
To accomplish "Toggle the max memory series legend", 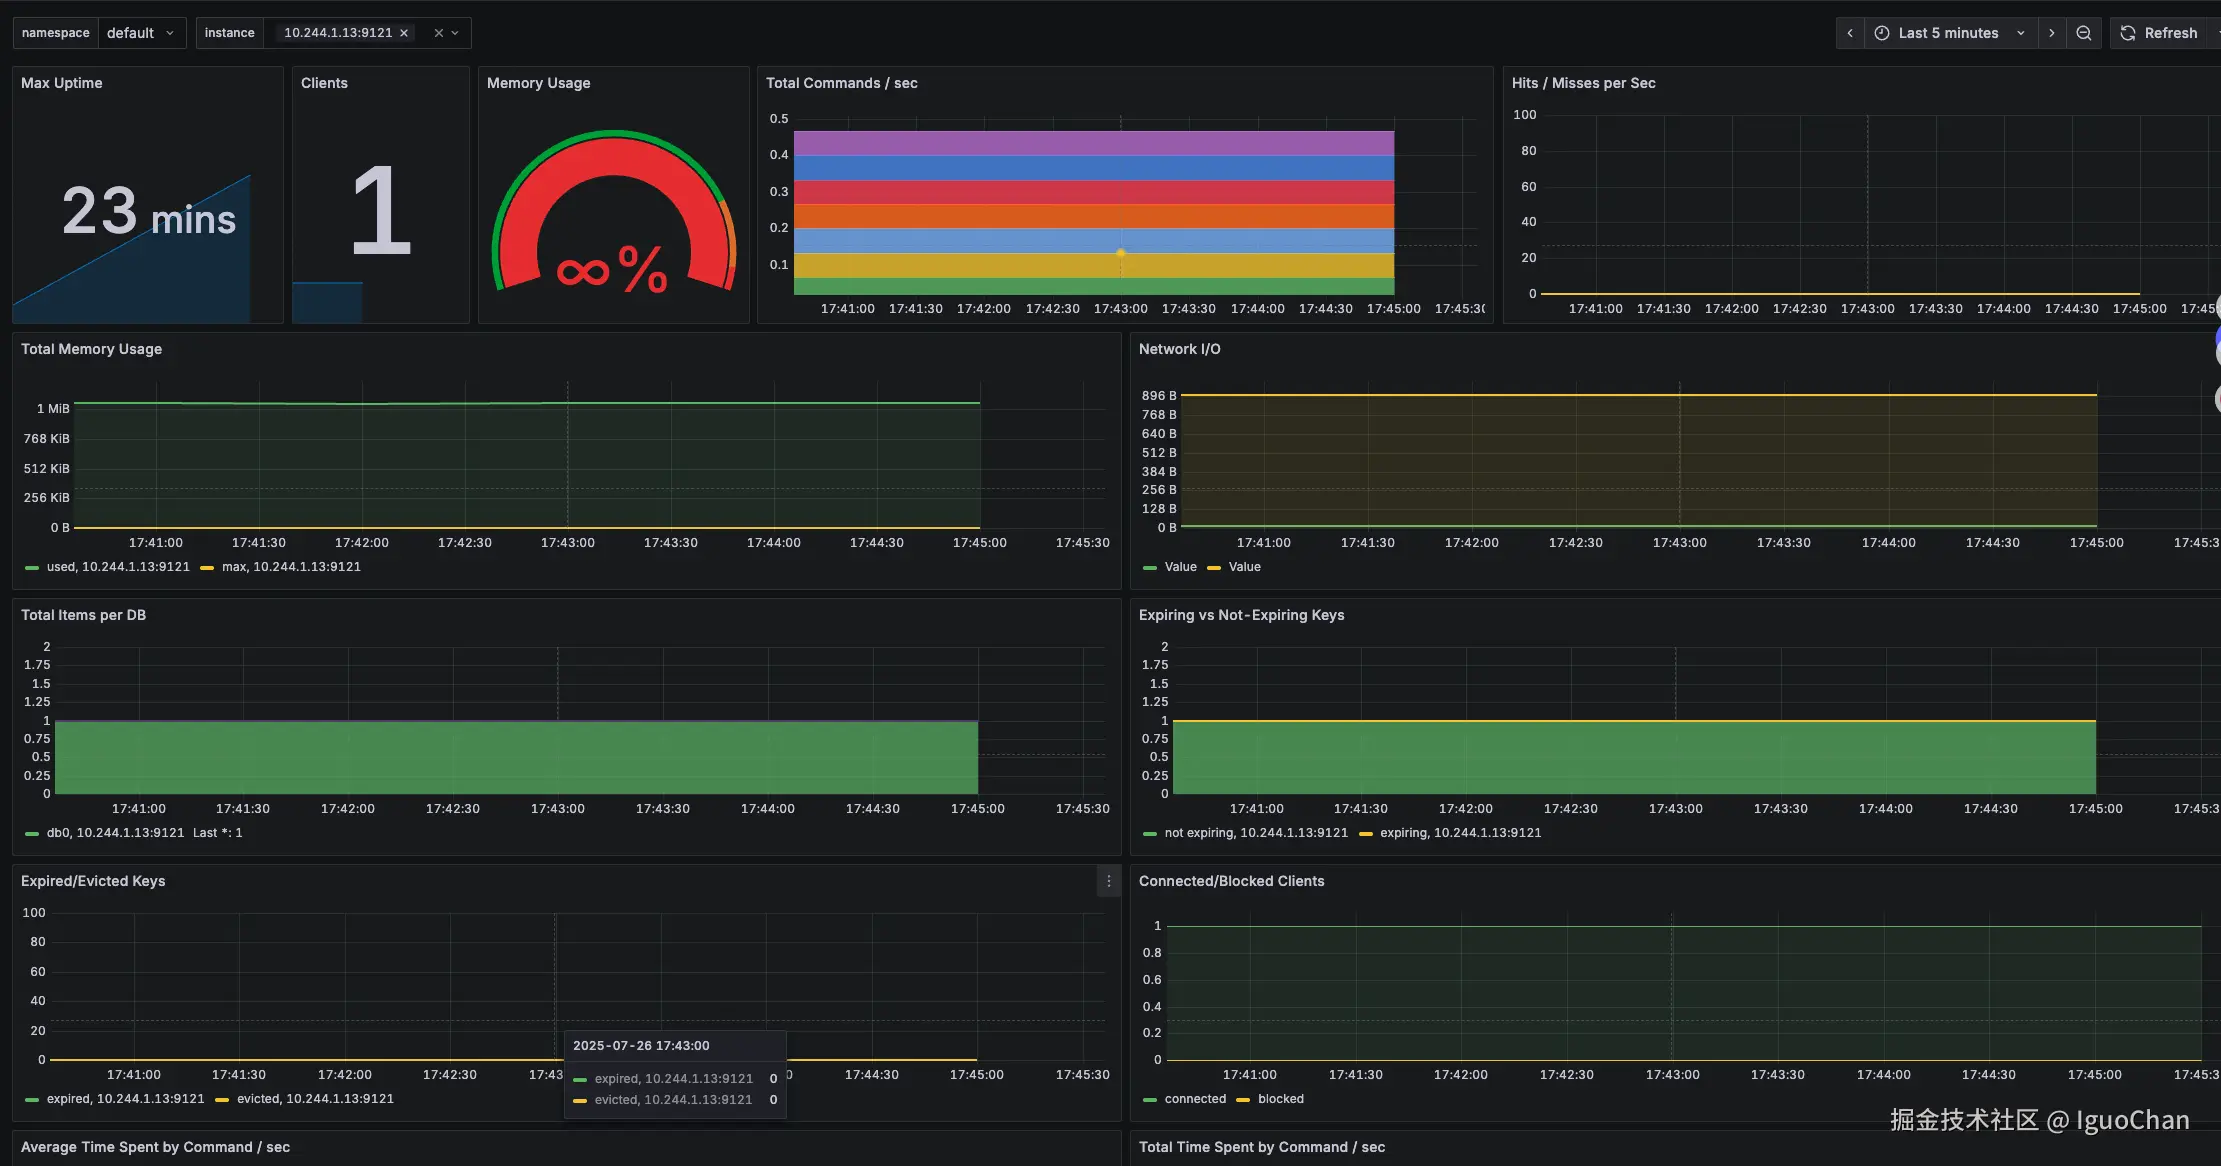I will (x=290, y=567).
